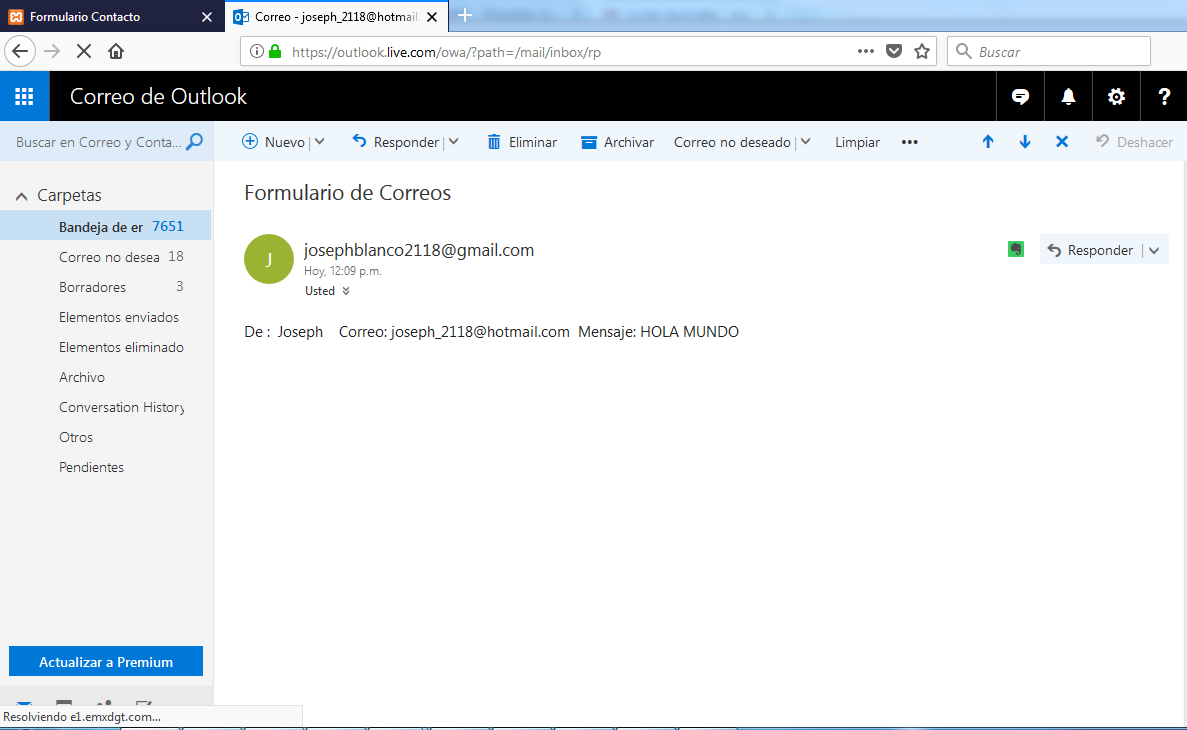Open more commands ellipsis in toolbar
This screenshot has width=1187, height=730.
coord(910,142)
